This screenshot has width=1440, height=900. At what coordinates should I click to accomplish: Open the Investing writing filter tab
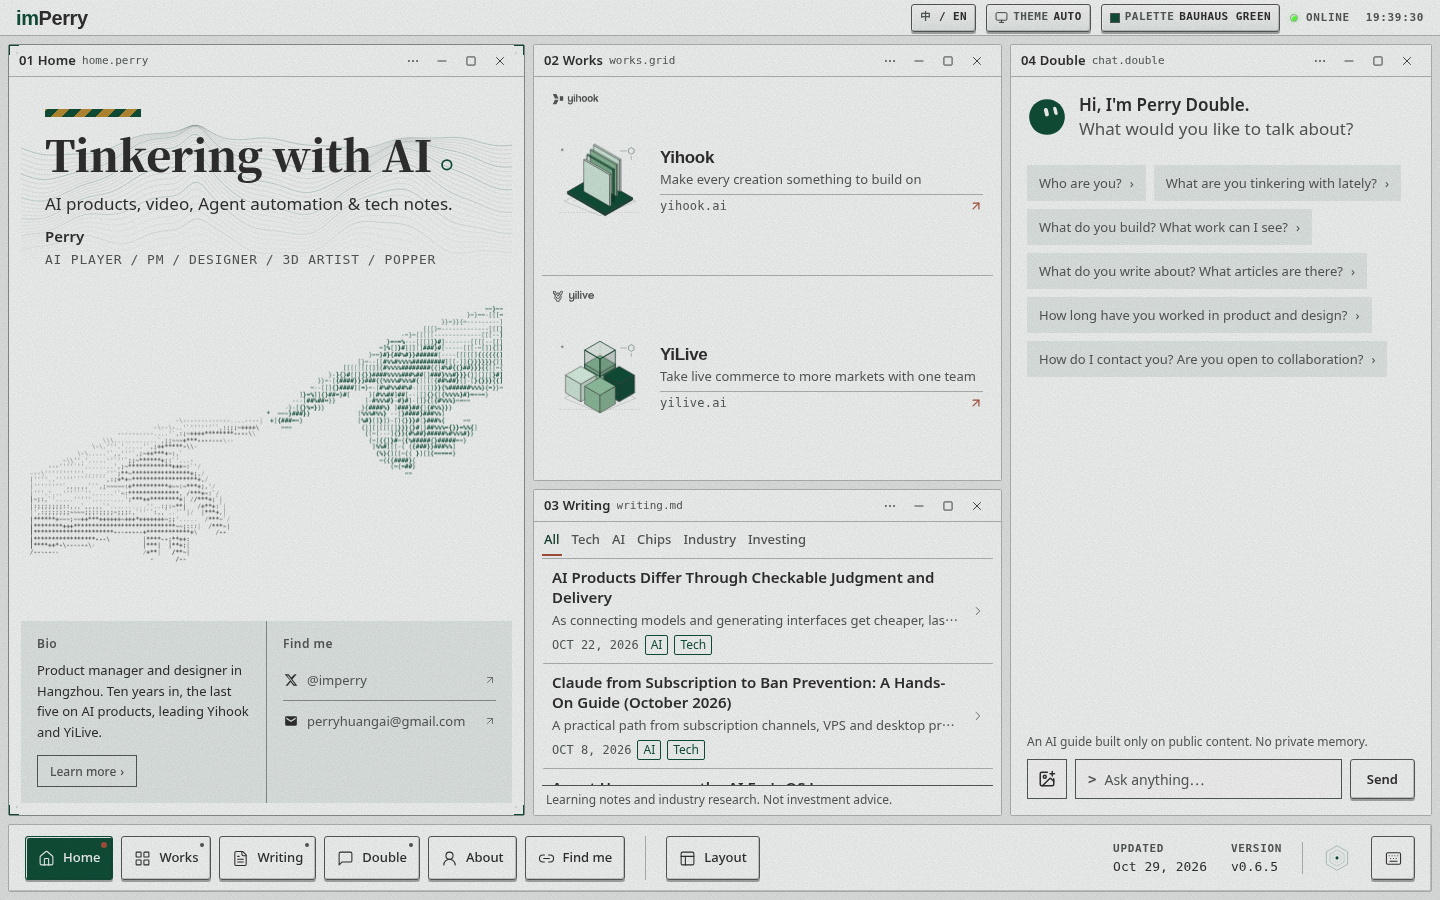(x=776, y=540)
